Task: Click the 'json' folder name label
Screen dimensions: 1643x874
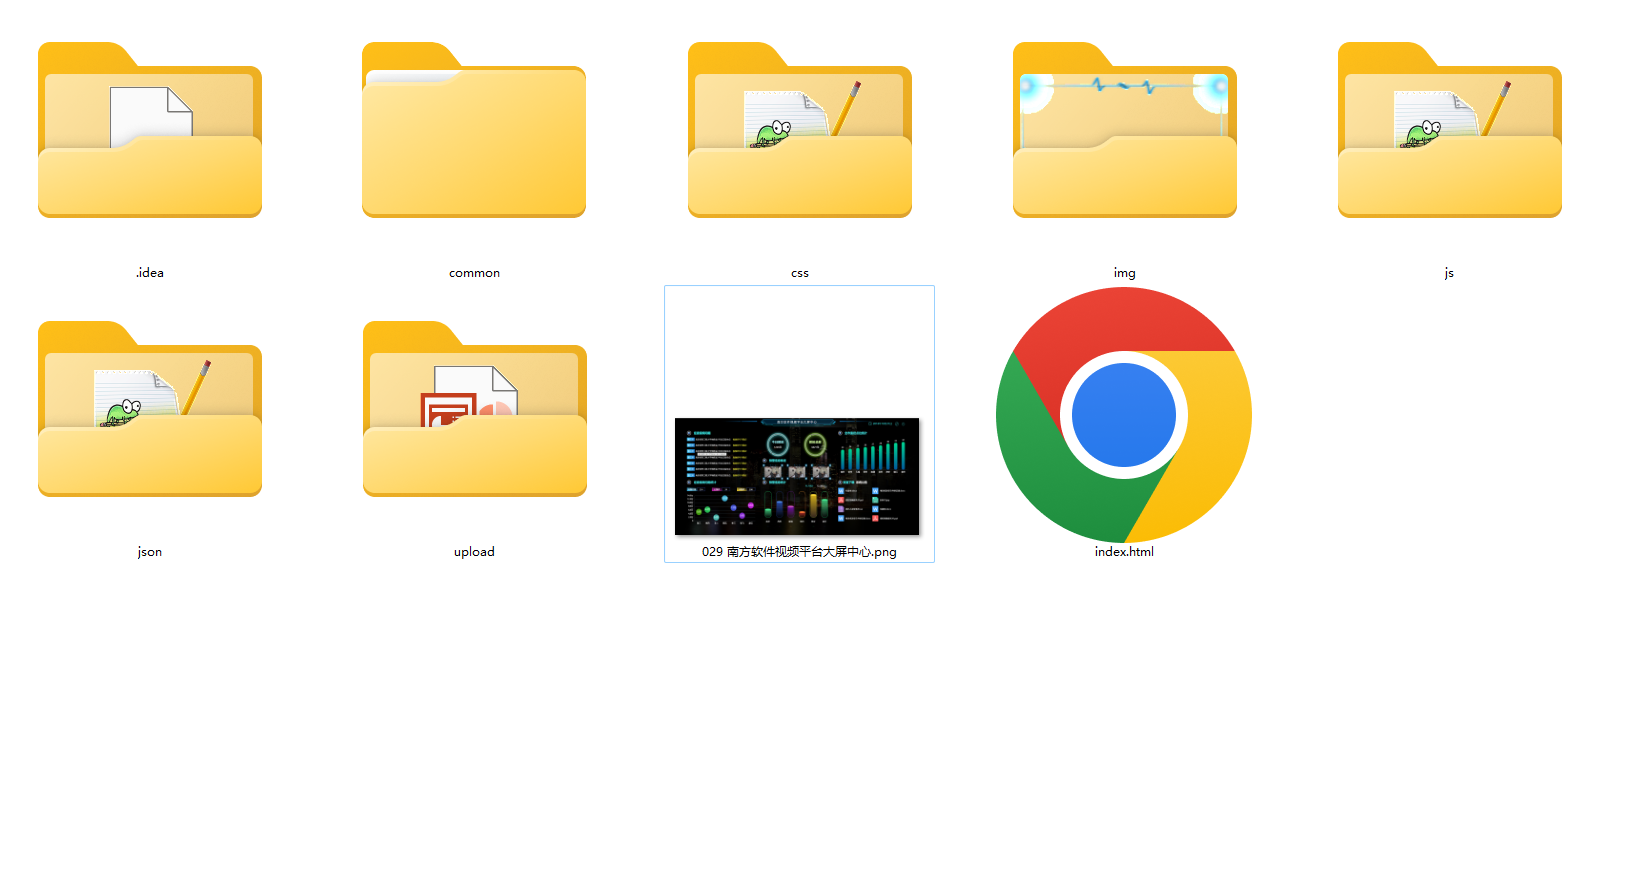Action: tap(150, 552)
